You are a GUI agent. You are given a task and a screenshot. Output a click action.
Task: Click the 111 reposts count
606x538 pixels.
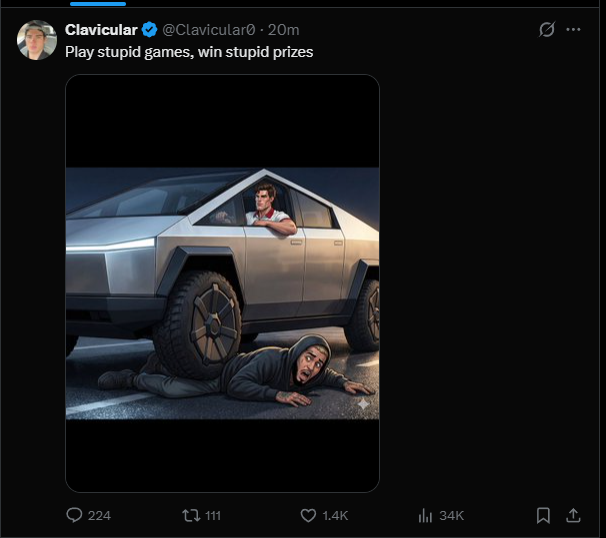tap(212, 515)
